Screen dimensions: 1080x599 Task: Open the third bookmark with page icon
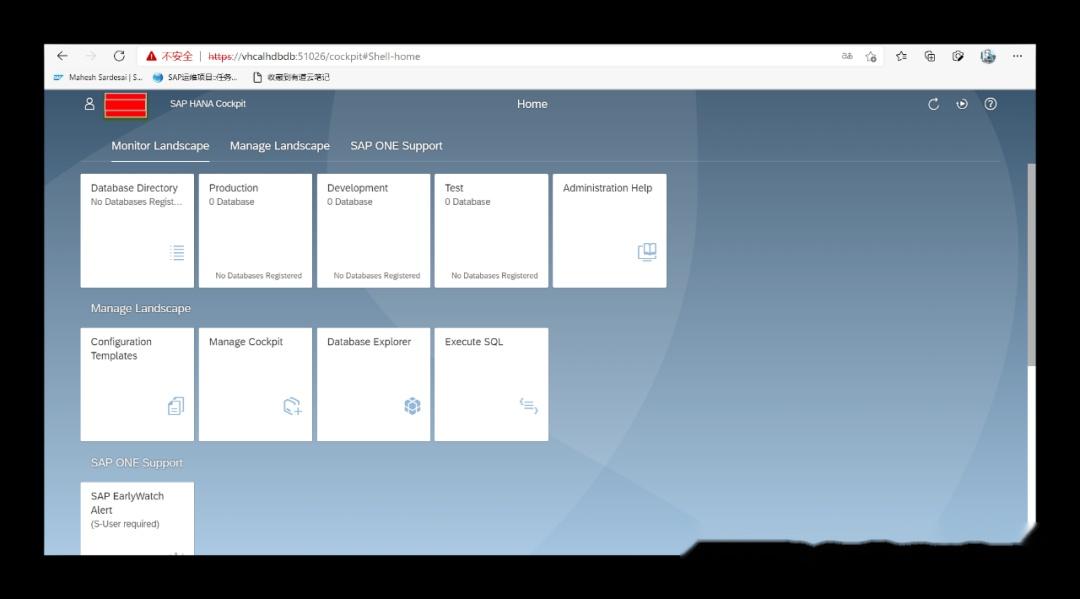291,77
